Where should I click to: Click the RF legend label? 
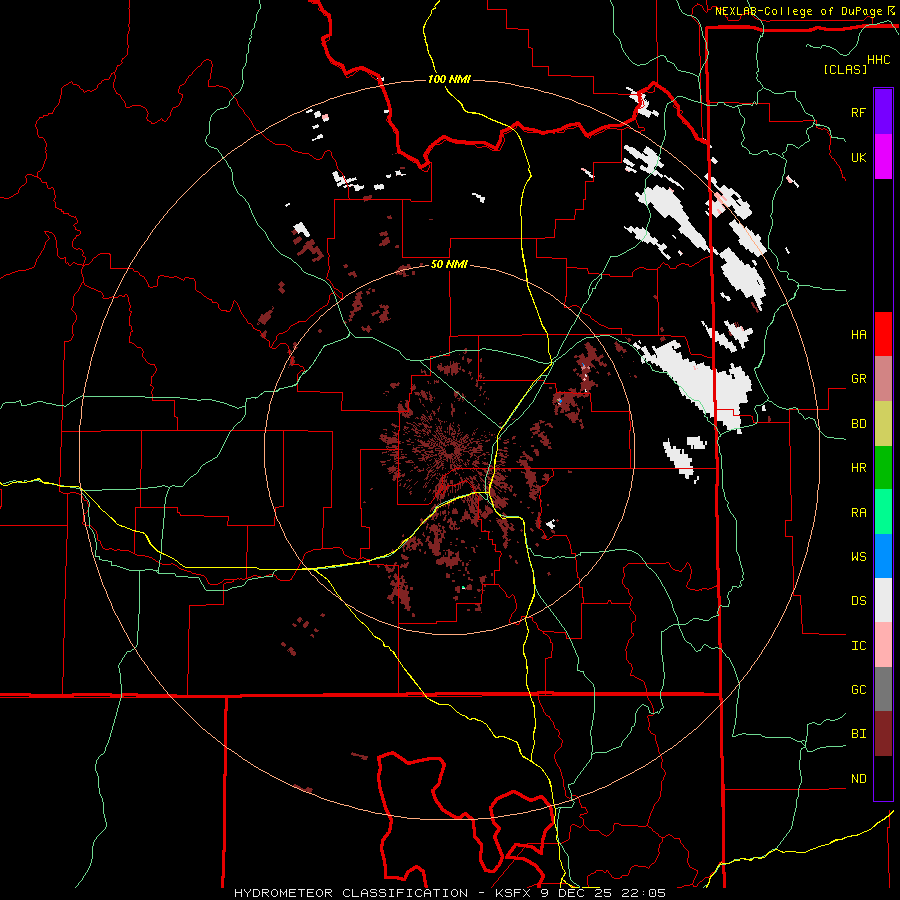858,112
